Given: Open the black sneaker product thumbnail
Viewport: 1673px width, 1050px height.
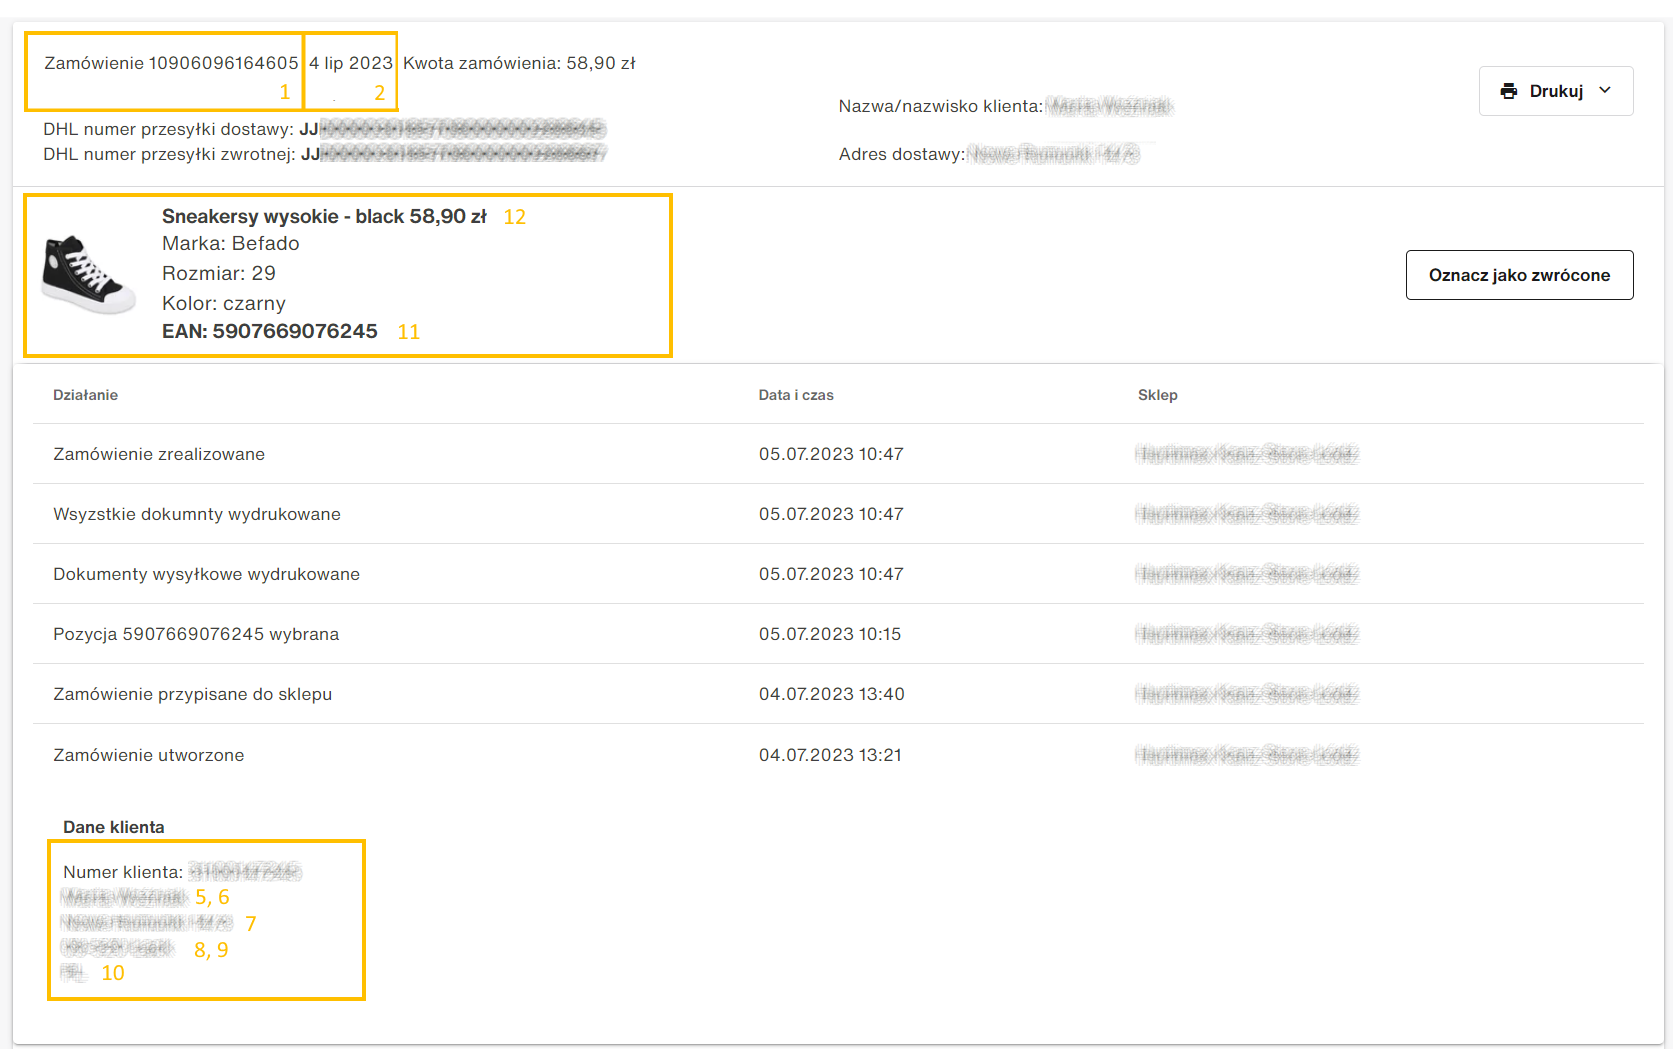Looking at the screenshot, I should click(x=88, y=275).
